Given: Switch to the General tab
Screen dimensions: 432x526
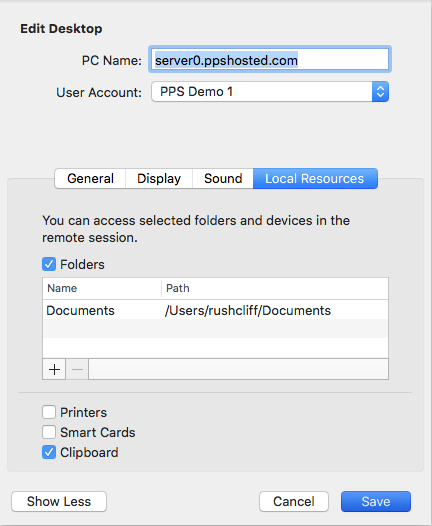Looking at the screenshot, I should tap(90, 178).
